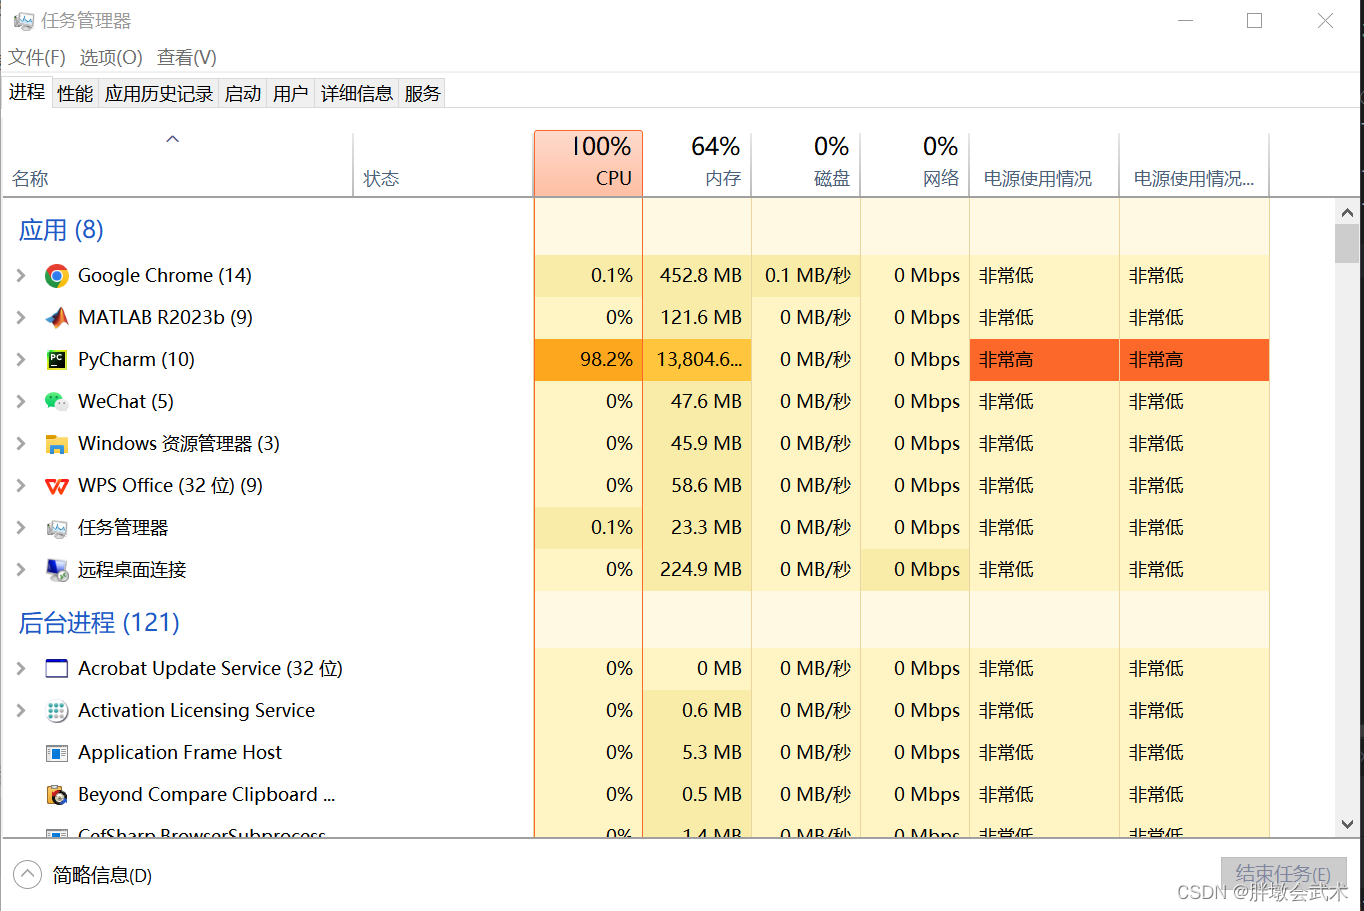Switch to the 性能 tab
Viewport: 1364px width, 911px height.
pyautogui.click(x=75, y=93)
